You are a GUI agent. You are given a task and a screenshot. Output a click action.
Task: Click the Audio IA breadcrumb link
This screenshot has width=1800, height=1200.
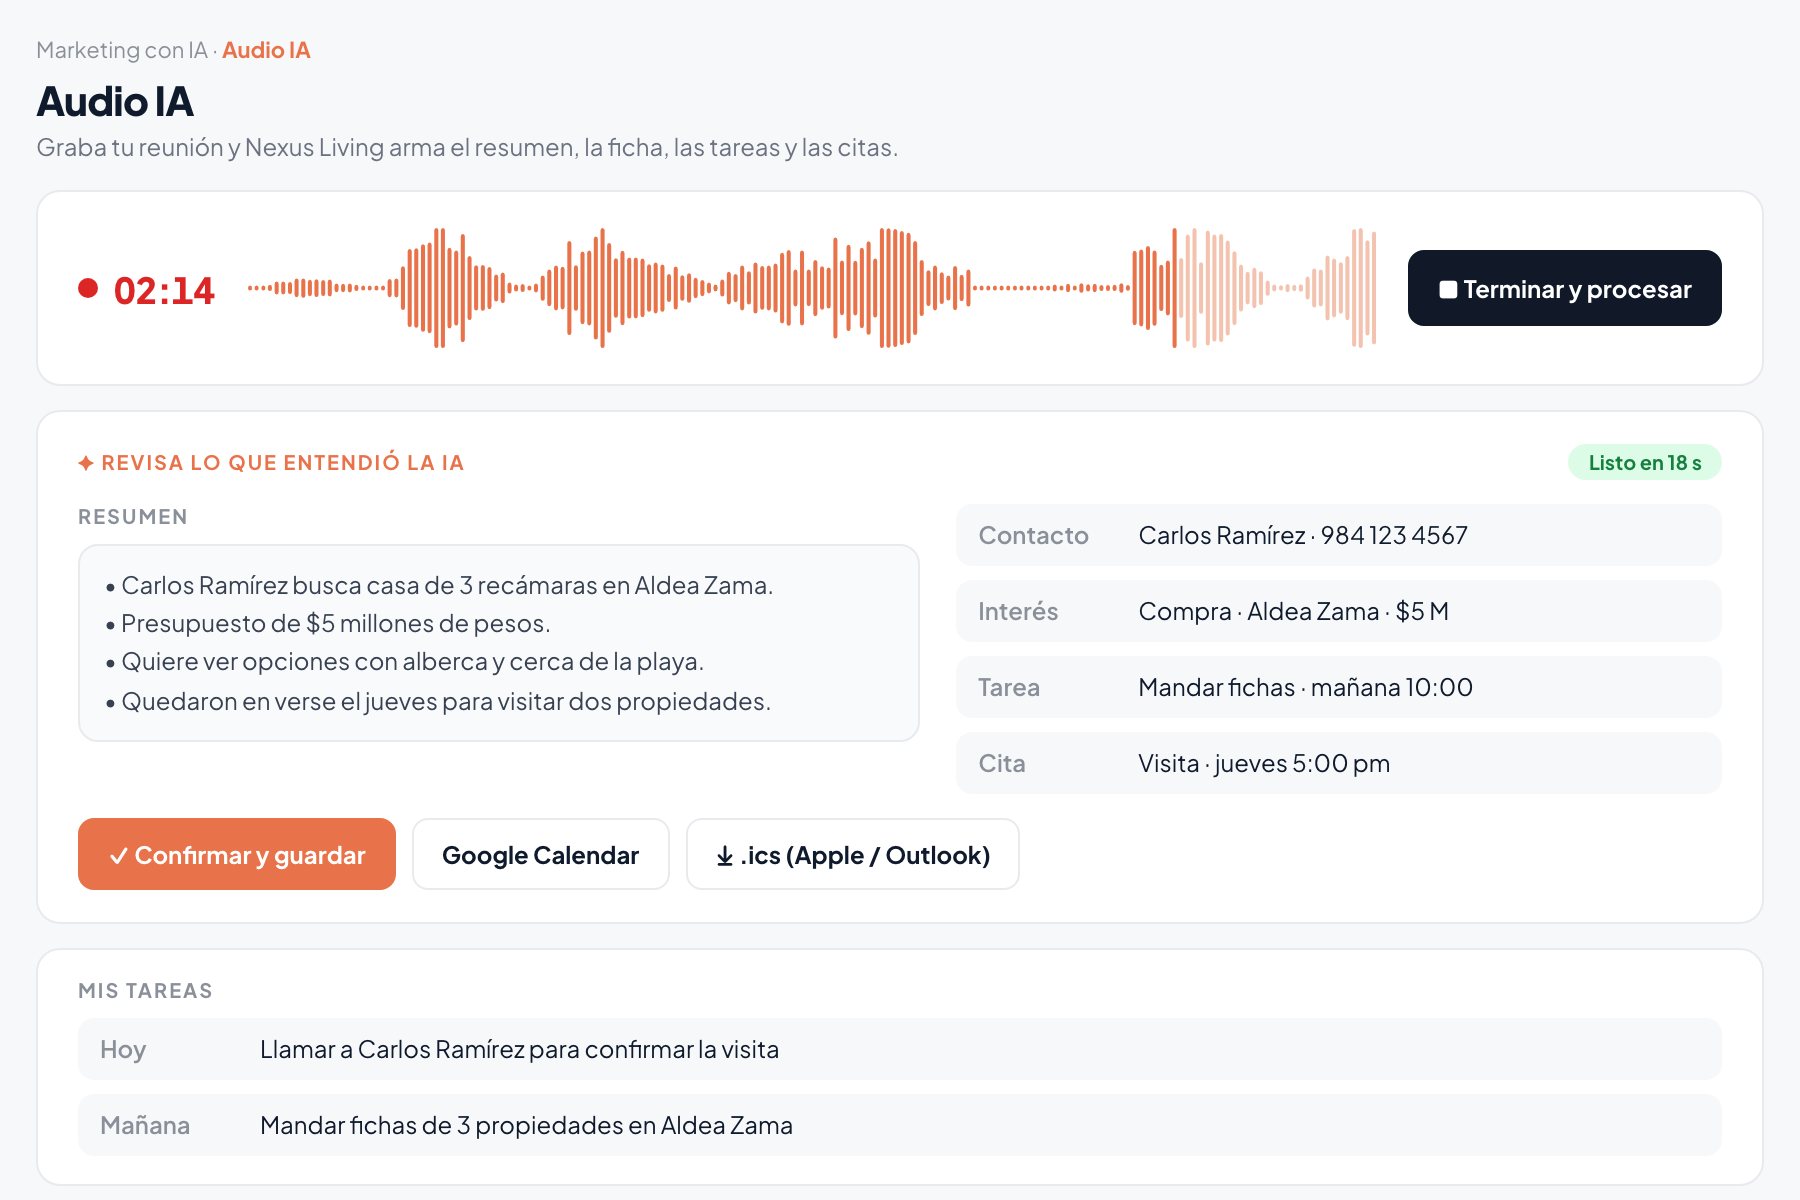(266, 50)
